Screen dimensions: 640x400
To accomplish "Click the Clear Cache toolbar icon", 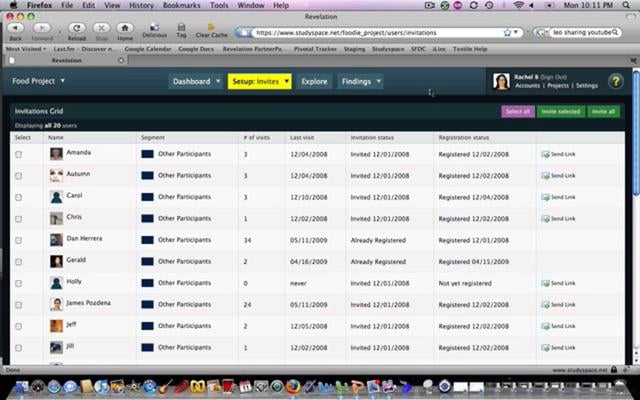I will pos(211,27).
